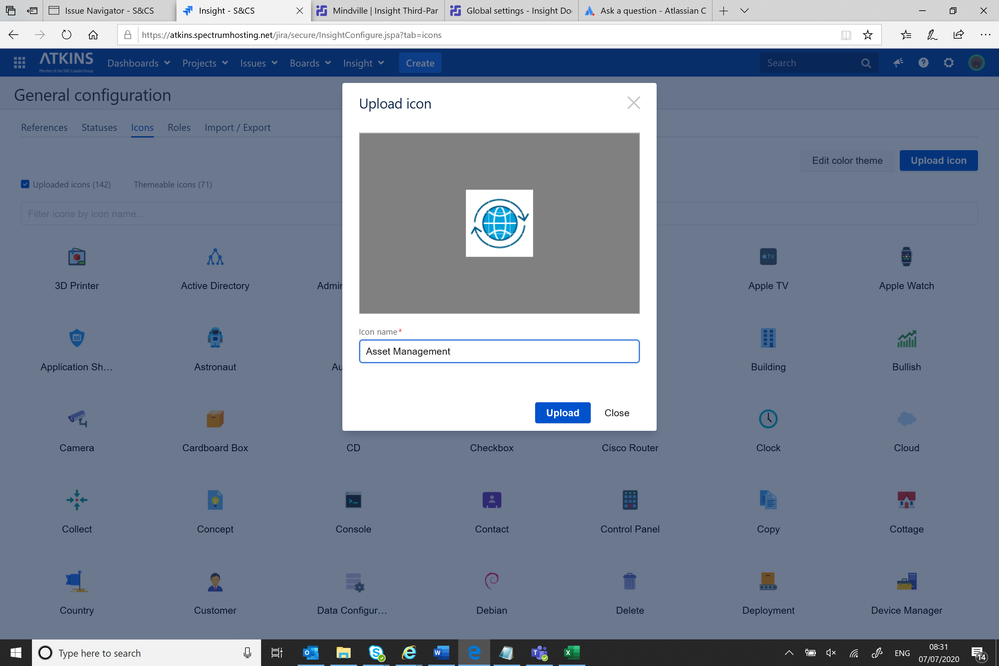999x666 pixels.
Task: Click the browser refresh icon
Action: tap(66, 35)
